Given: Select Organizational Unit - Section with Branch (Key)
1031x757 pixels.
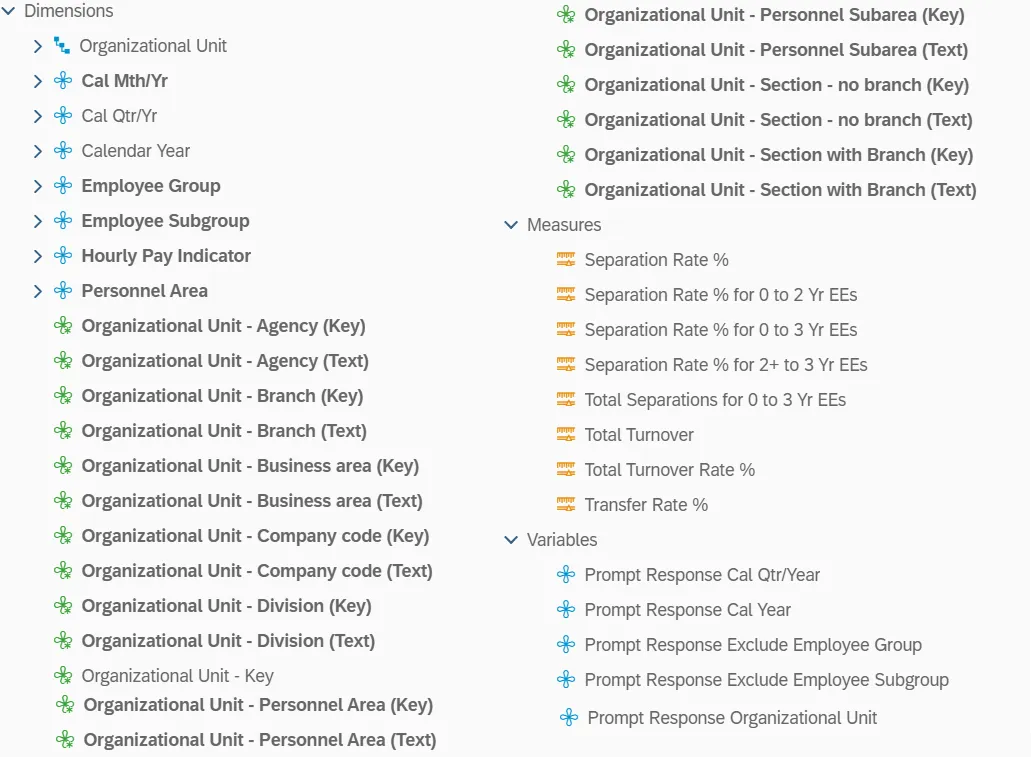Looking at the screenshot, I should (x=778, y=155).
